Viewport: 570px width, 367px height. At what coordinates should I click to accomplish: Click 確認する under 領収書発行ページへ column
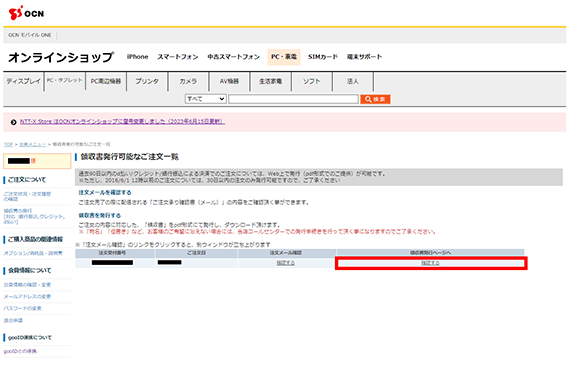pos(430,263)
